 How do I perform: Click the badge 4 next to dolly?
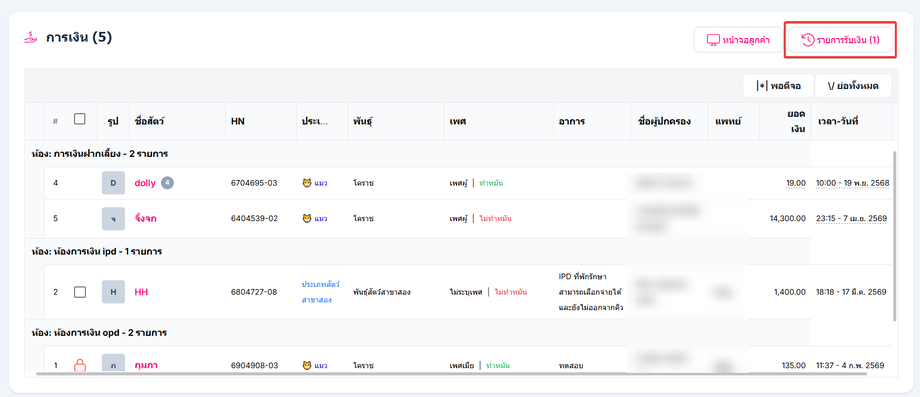(x=167, y=183)
